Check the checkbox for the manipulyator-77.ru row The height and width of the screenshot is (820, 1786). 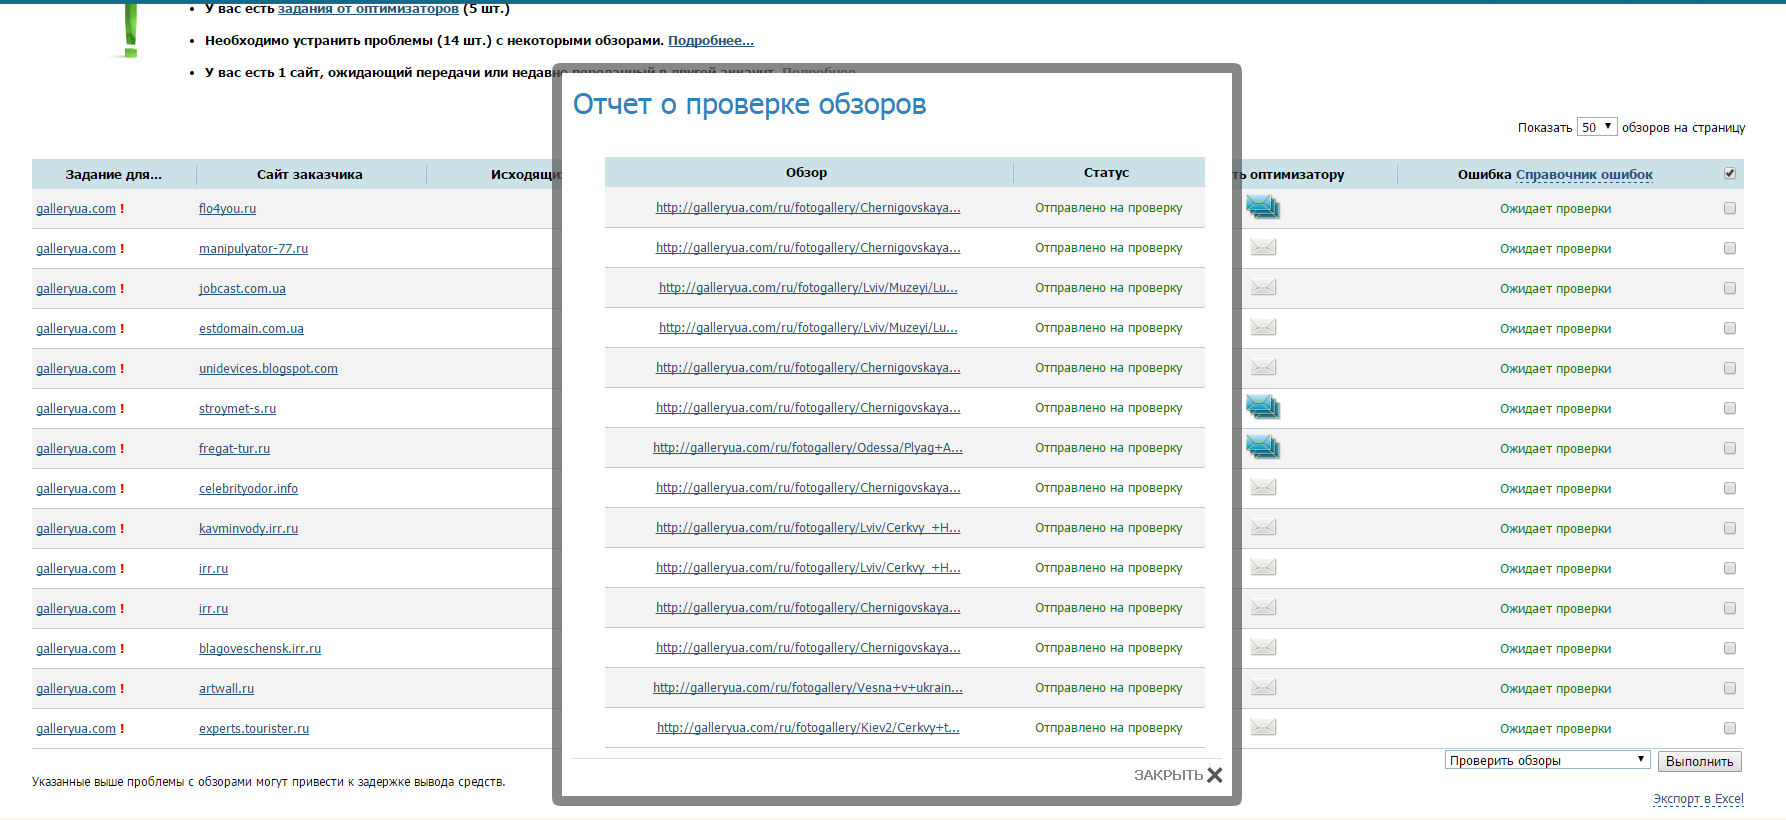pyautogui.click(x=1730, y=248)
